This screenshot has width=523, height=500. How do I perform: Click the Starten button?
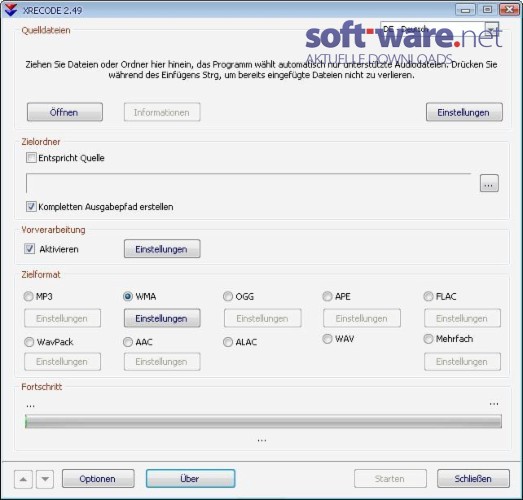pos(390,479)
